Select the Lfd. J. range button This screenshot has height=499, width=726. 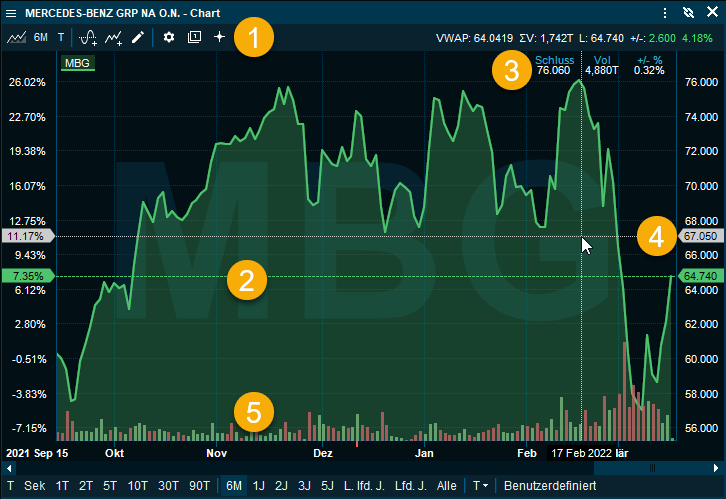point(411,485)
